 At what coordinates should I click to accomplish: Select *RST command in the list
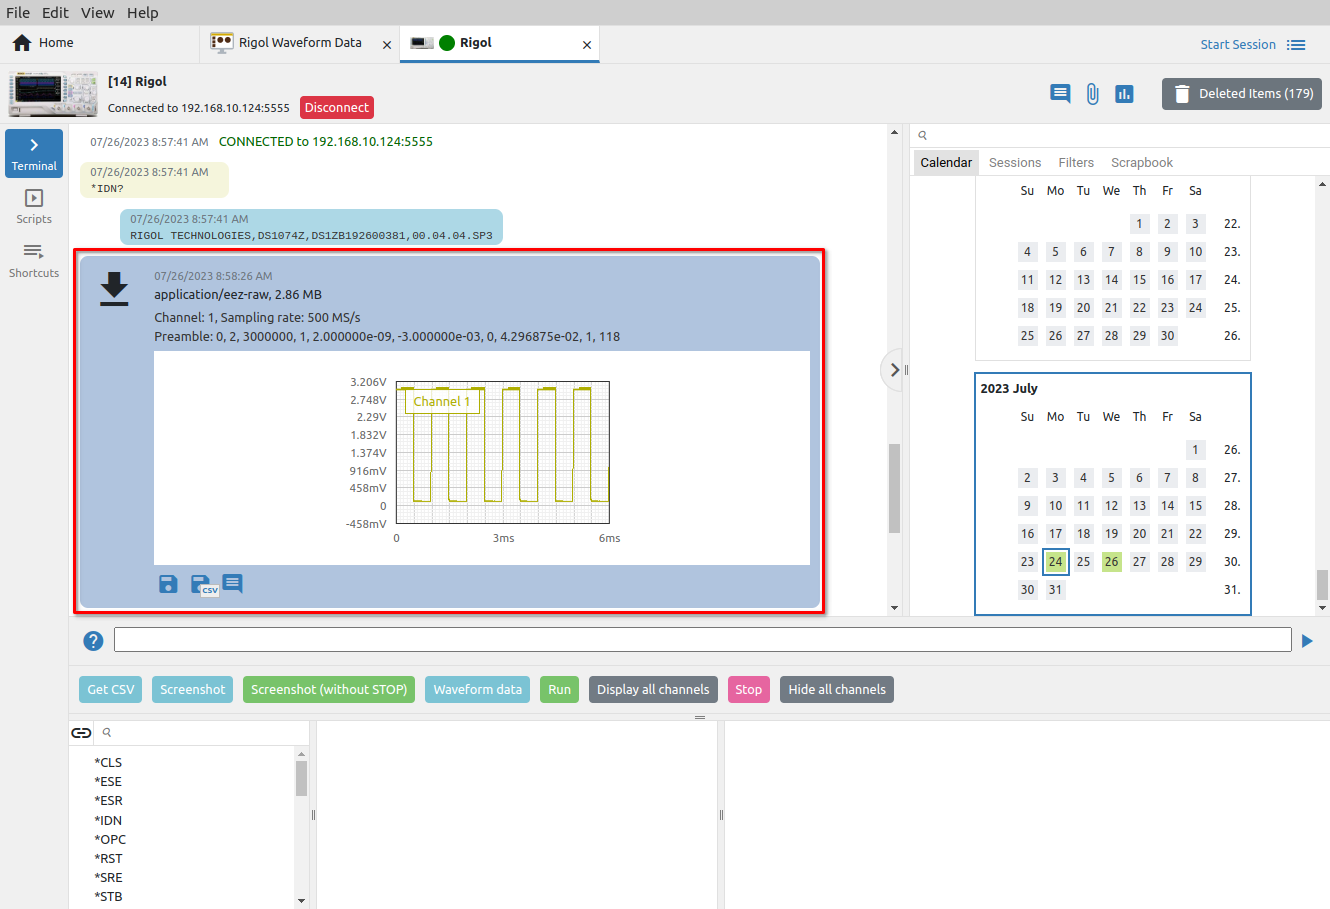108,859
